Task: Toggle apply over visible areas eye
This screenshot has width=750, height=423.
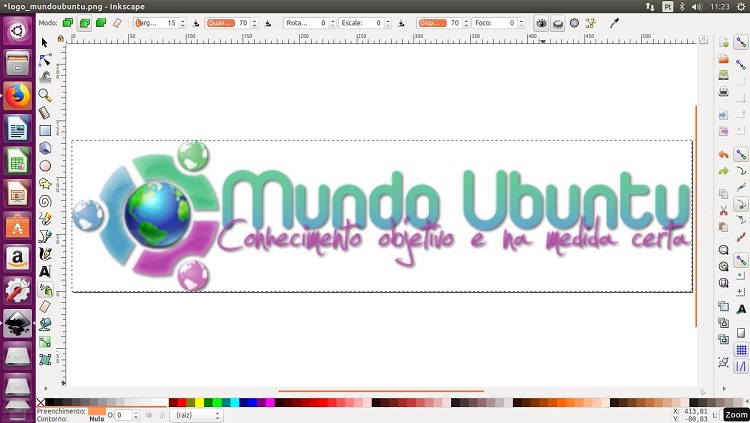Action: coord(541,22)
